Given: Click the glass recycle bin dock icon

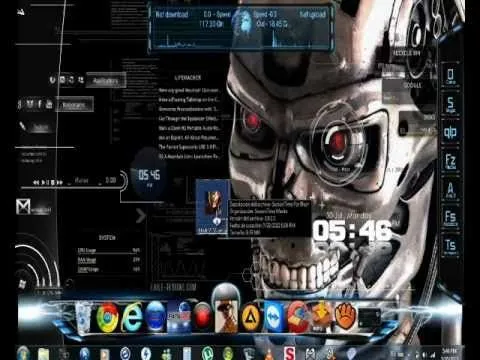Looking at the screenshot, I should (x=83, y=317).
